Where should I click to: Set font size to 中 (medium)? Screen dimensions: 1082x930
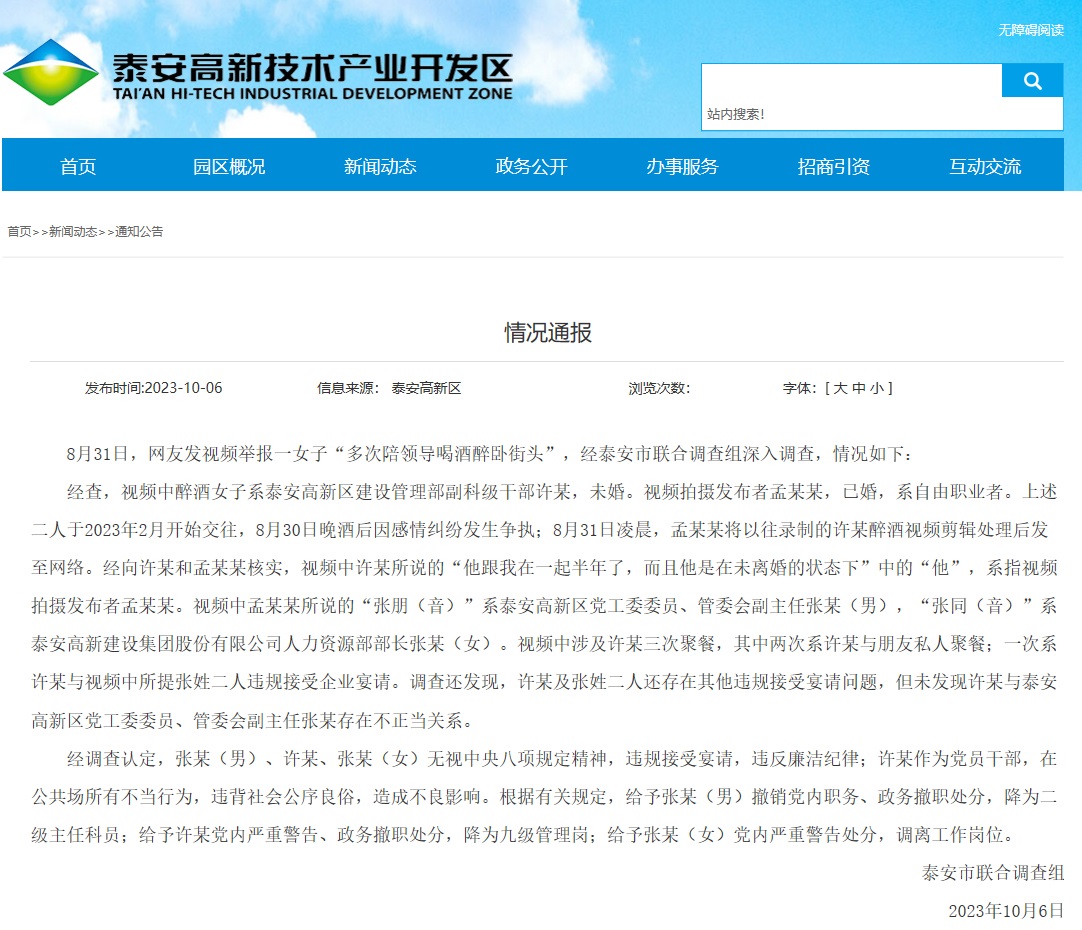(858, 388)
